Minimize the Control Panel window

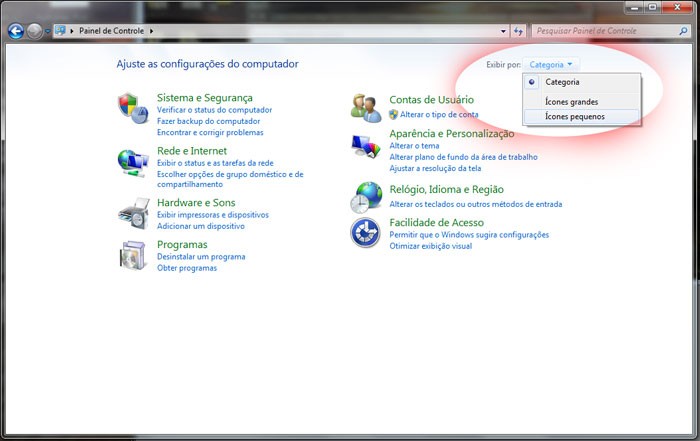635,7
